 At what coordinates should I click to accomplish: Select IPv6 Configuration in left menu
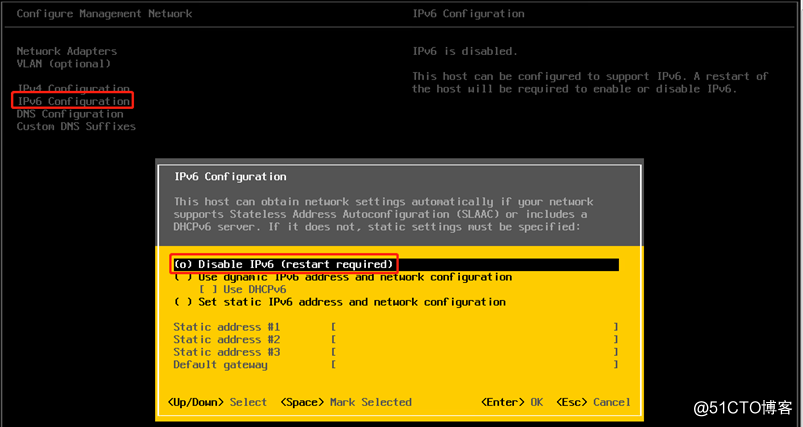[73, 101]
